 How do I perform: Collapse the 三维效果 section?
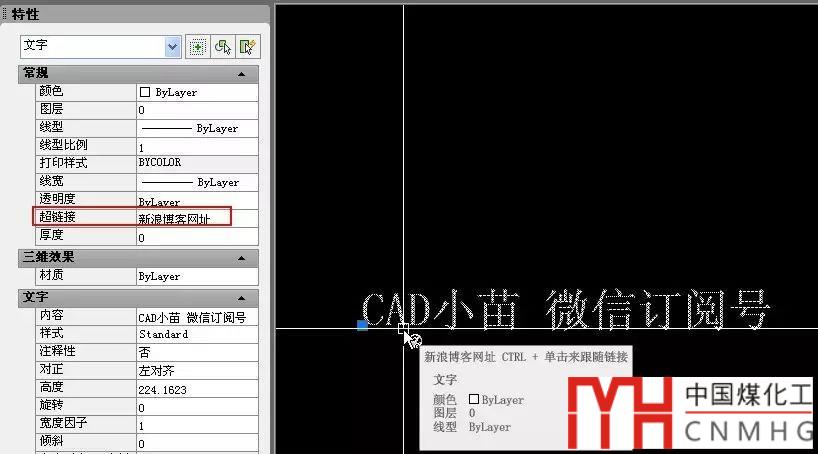click(242, 258)
